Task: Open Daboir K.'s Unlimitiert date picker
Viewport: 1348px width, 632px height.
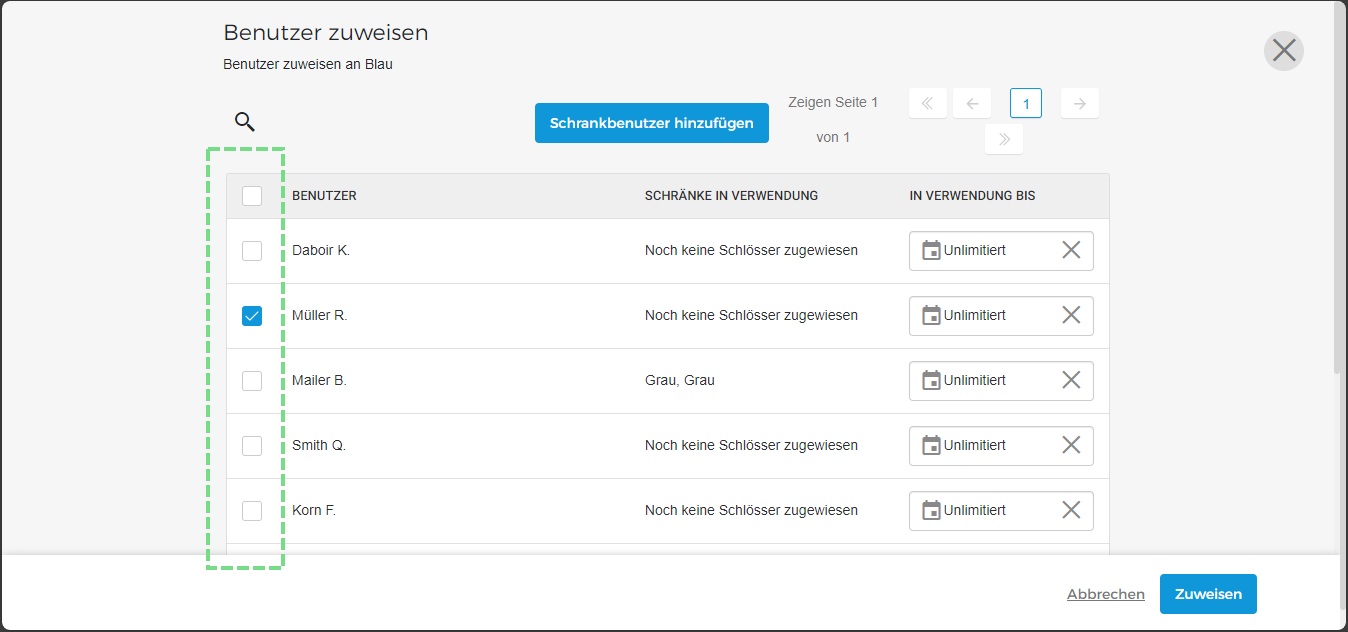Action: coord(1001,250)
